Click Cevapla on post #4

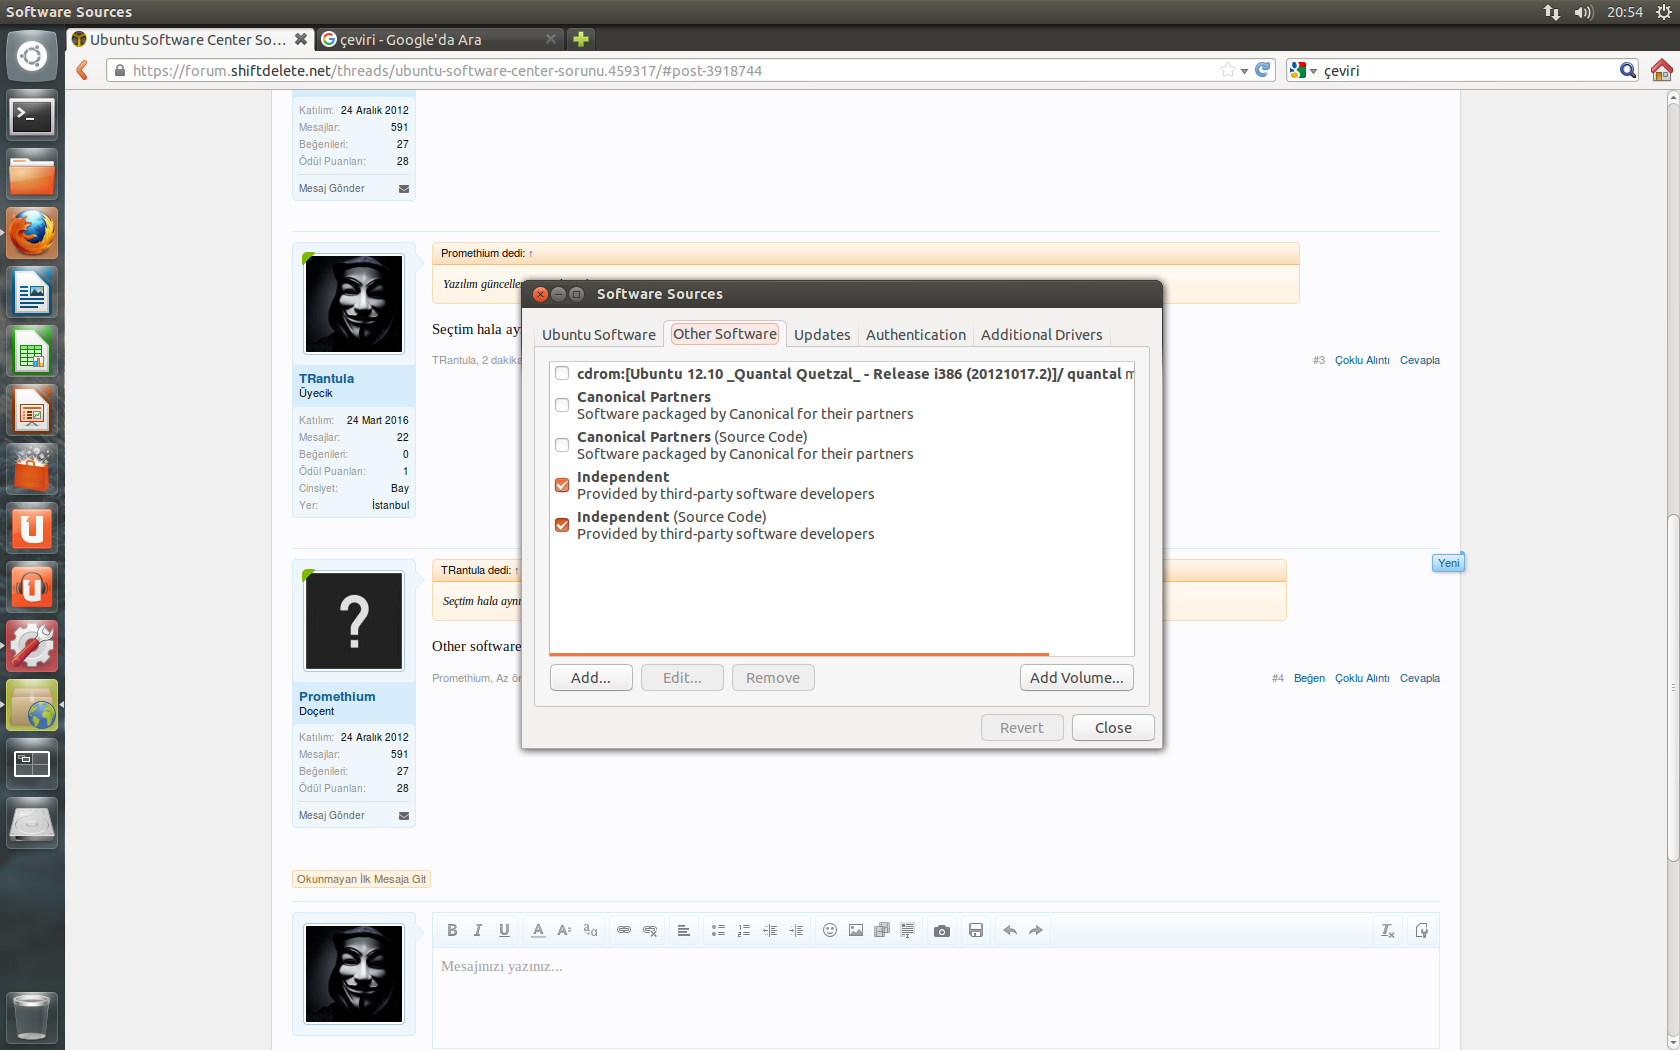pos(1419,678)
